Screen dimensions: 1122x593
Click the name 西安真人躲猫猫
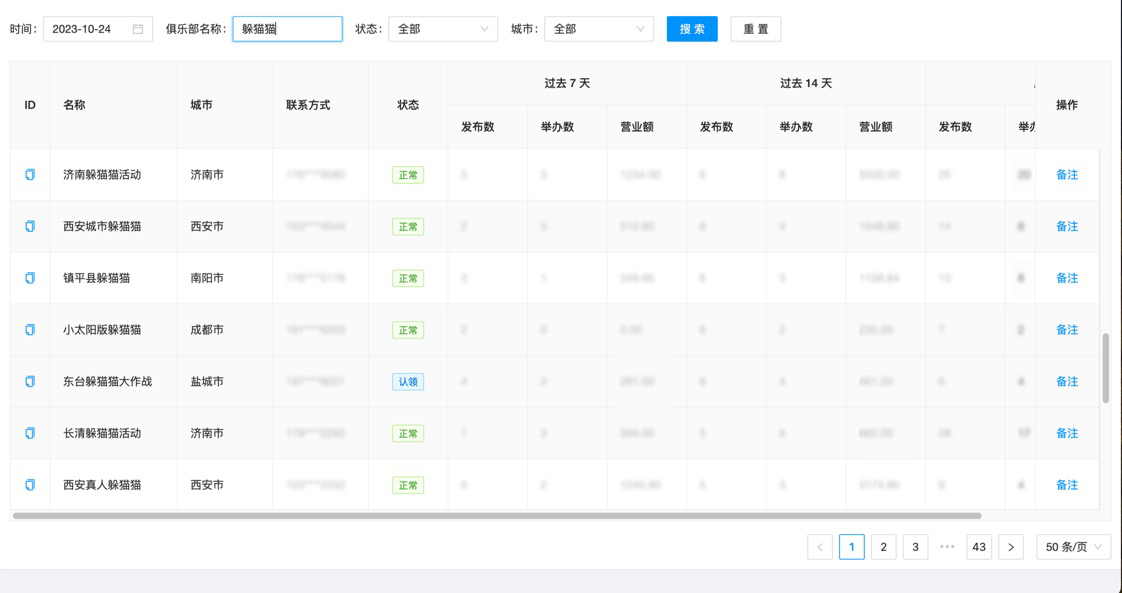pos(102,484)
